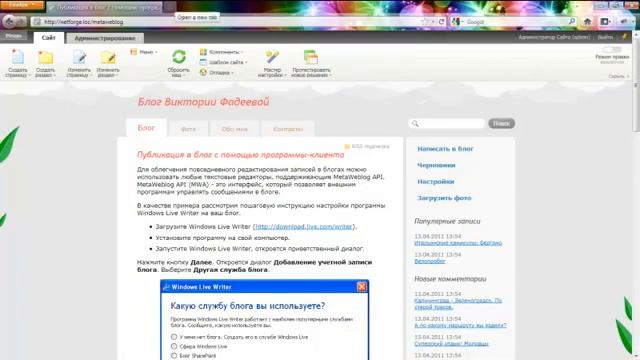Open a new browser tab
The image size is (640, 360).
click(171, 7)
